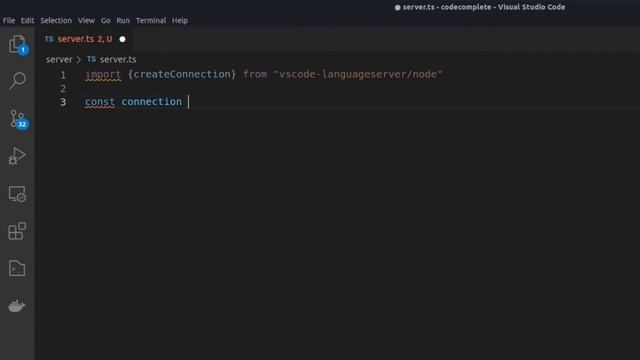640x360 pixels.
Task: Select the server.ts editor tab
Action: pyautogui.click(x=84, y=39)
